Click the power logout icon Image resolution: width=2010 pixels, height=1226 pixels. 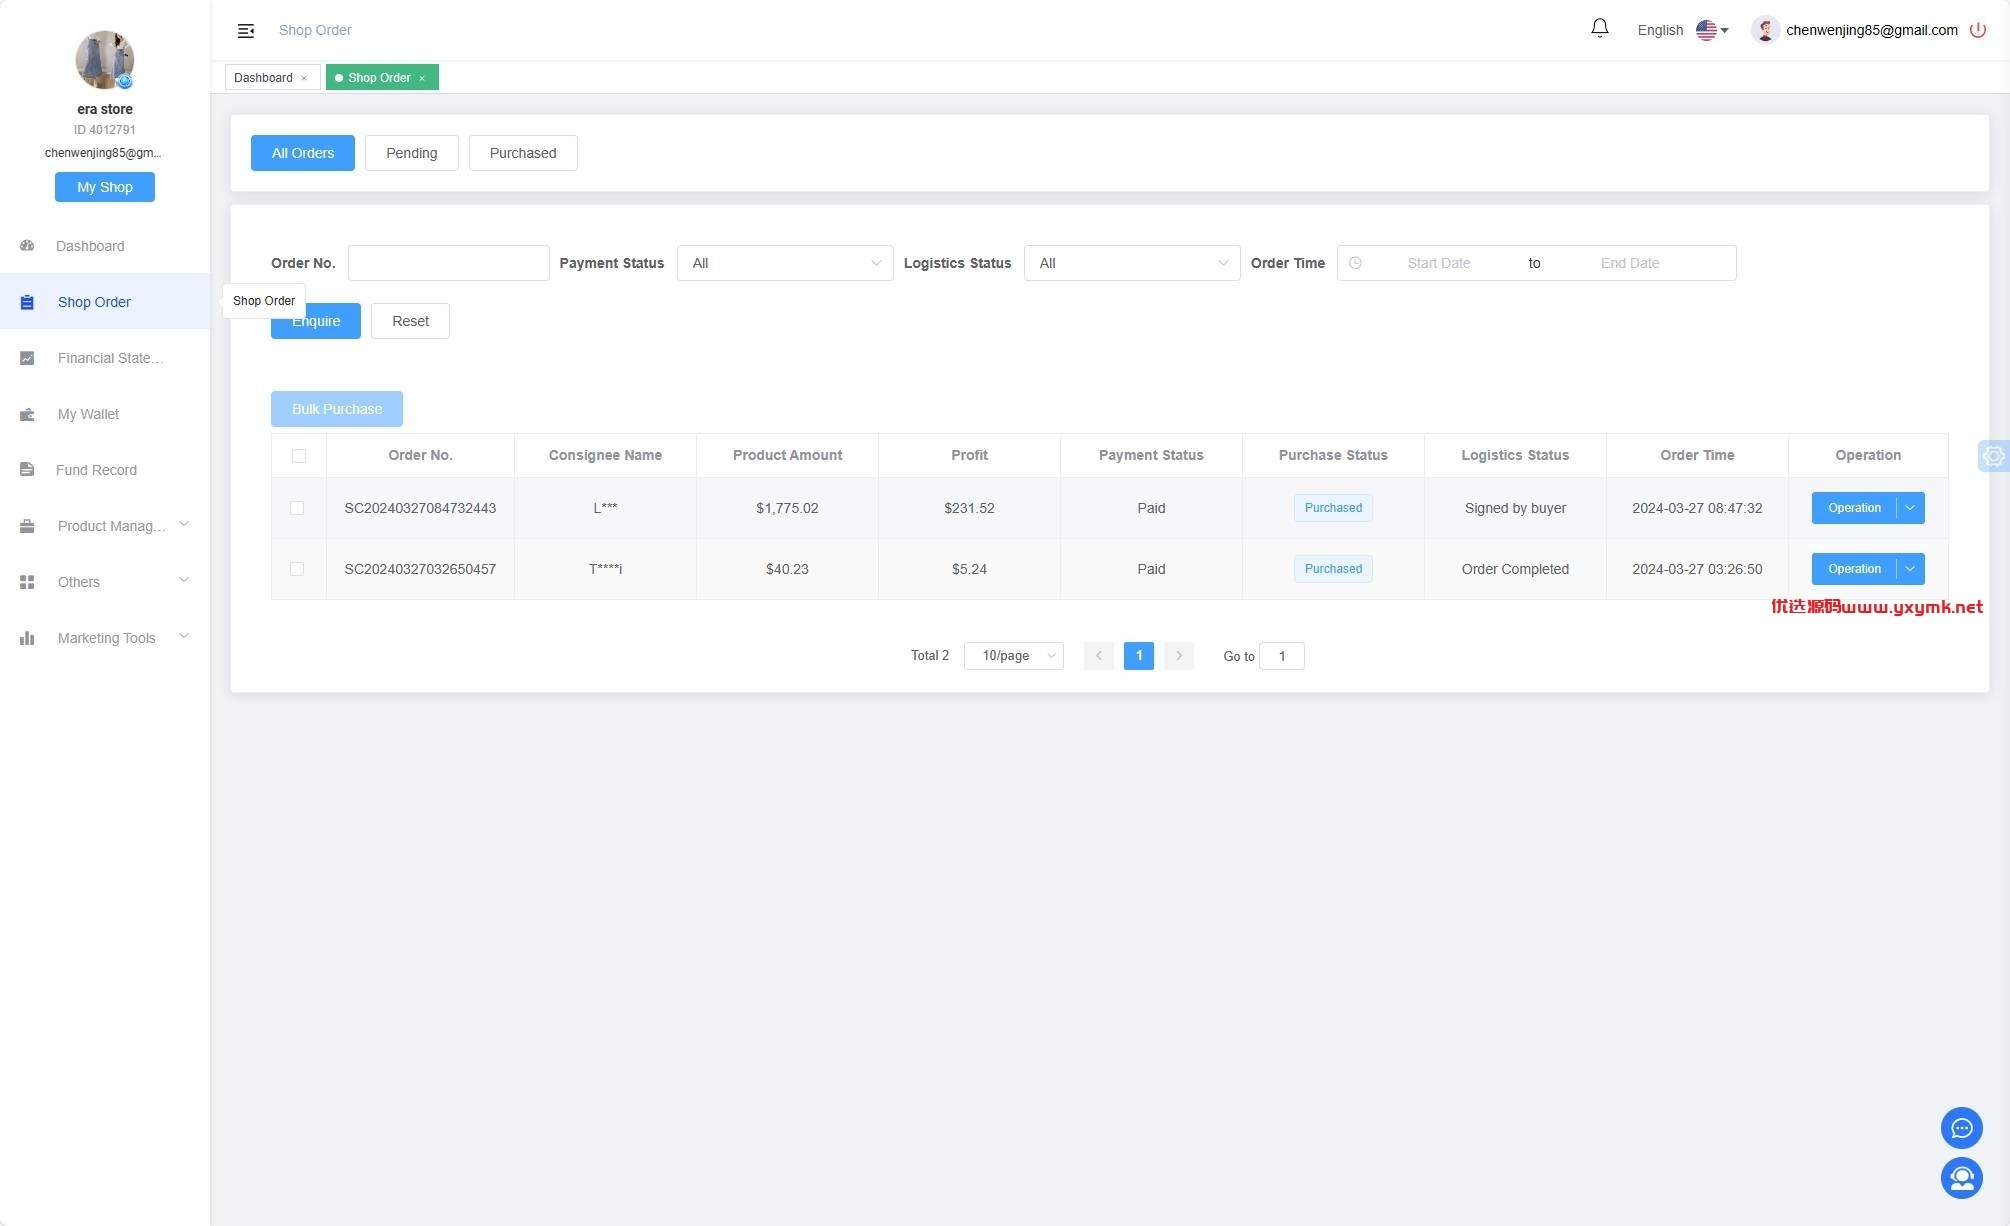(x=1977, y=30)
